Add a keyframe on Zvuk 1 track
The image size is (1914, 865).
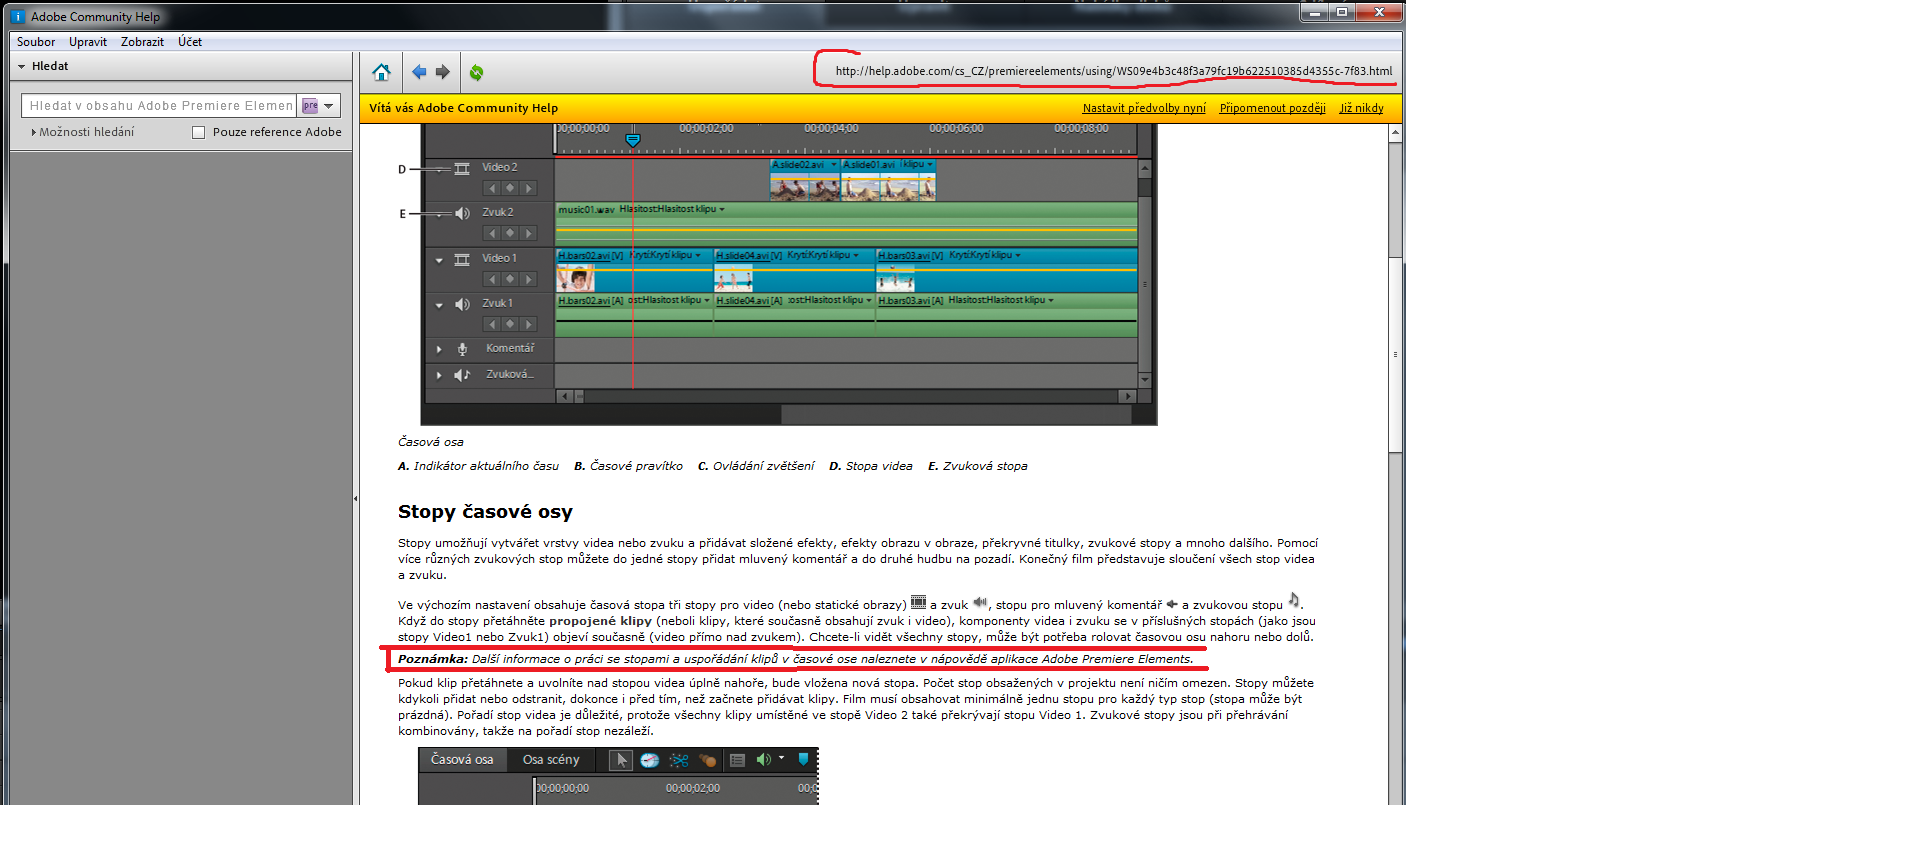click(x=510, y=324)
